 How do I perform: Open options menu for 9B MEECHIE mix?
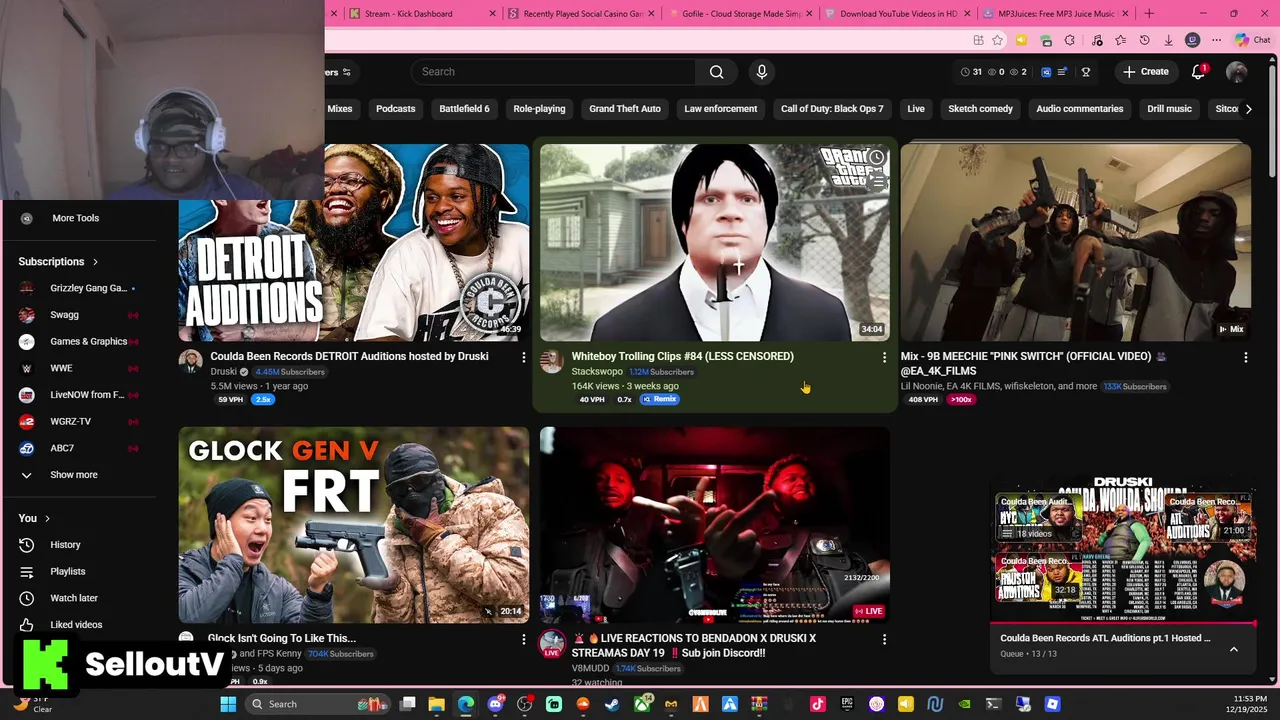coord(1245,357)
